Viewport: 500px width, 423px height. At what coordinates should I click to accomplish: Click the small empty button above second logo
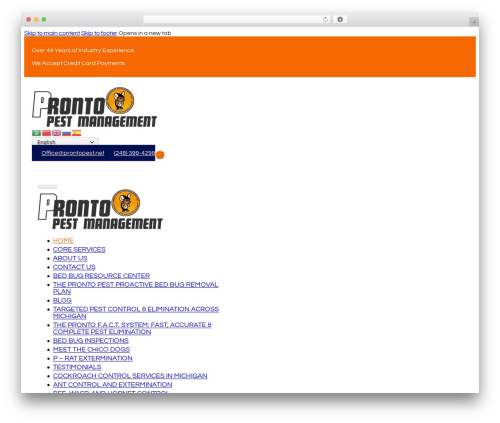click(x=47, y=187)
